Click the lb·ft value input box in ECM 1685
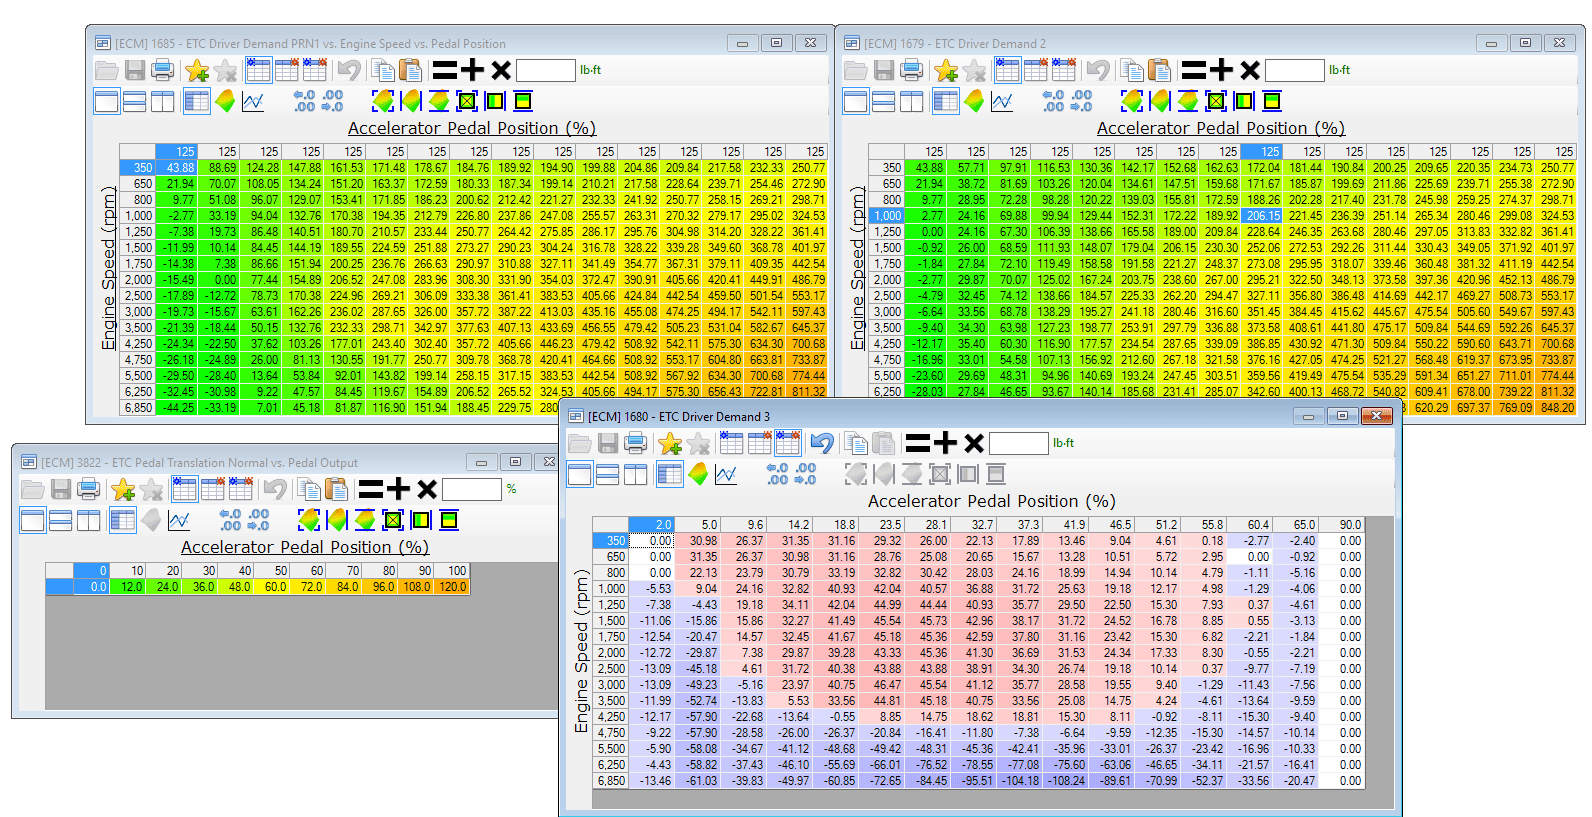 click(545, 70)
